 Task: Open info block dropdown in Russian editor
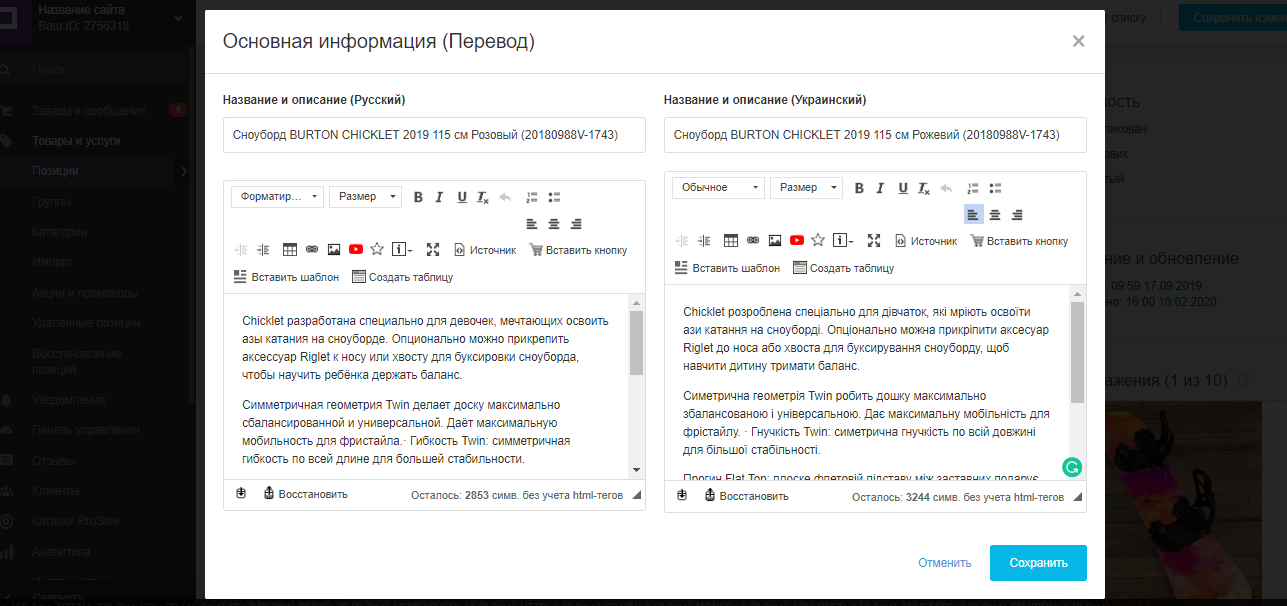(402, 250)
